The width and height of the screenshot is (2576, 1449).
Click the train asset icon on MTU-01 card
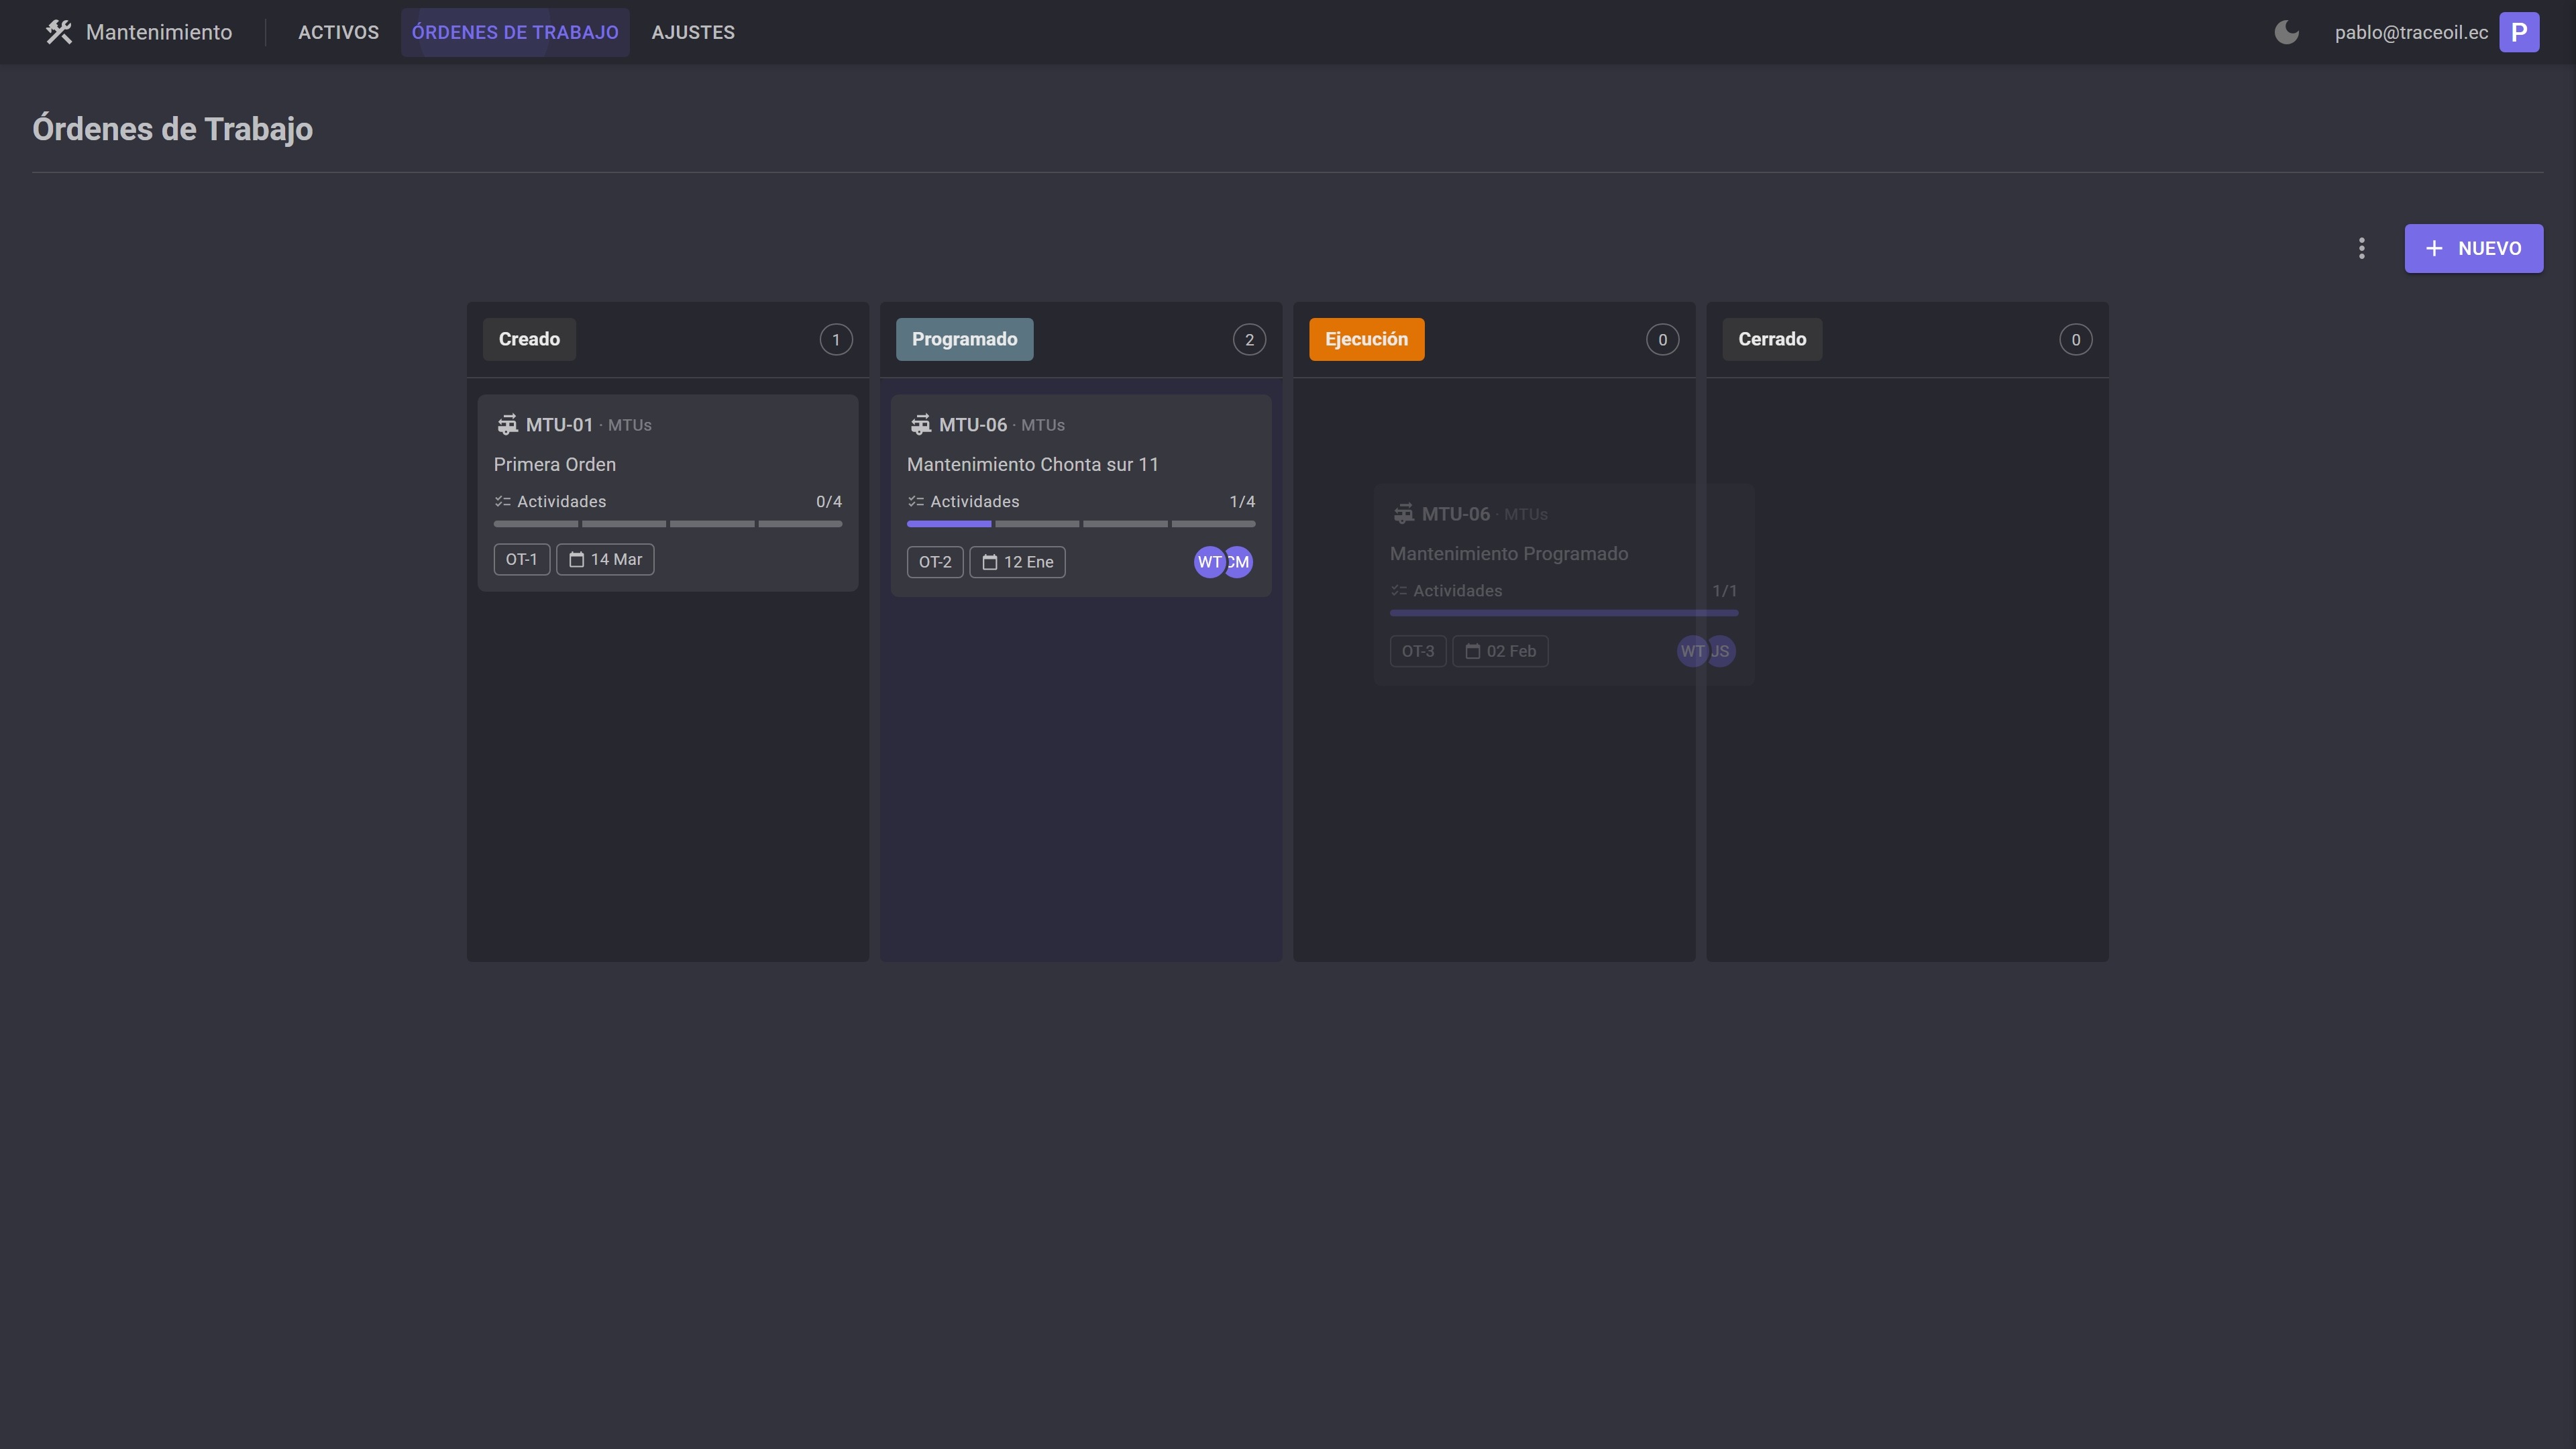509,424
